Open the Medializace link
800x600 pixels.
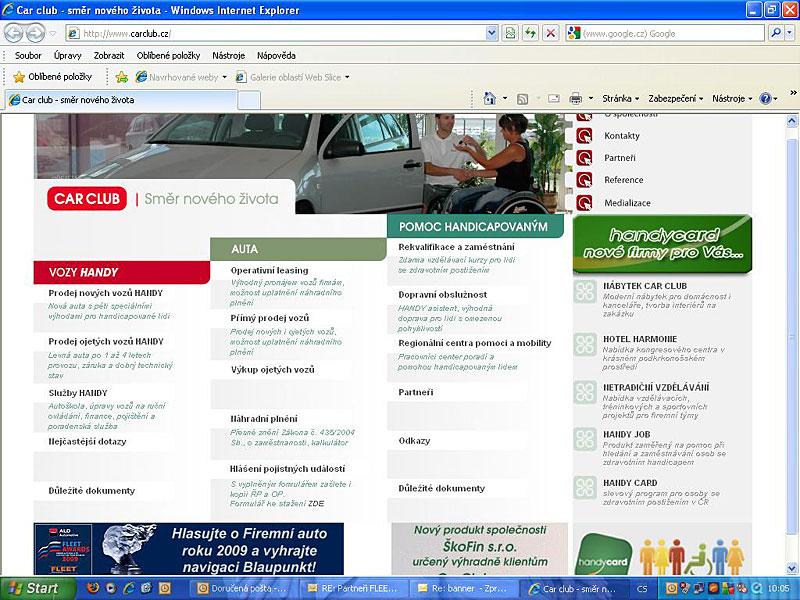click(x=627, y=203)
